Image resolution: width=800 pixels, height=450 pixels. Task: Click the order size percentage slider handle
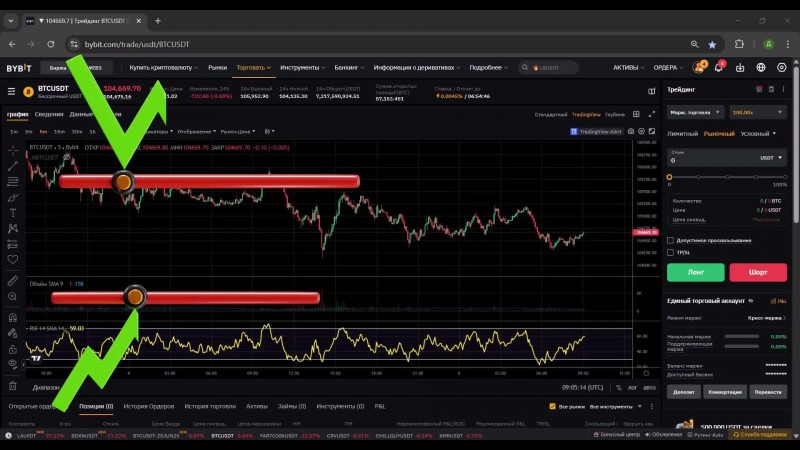click(x=669, y=177)
